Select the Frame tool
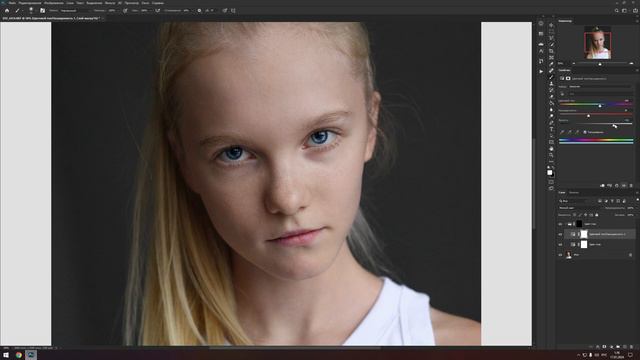Screen dimensions: 640x360 551,58
